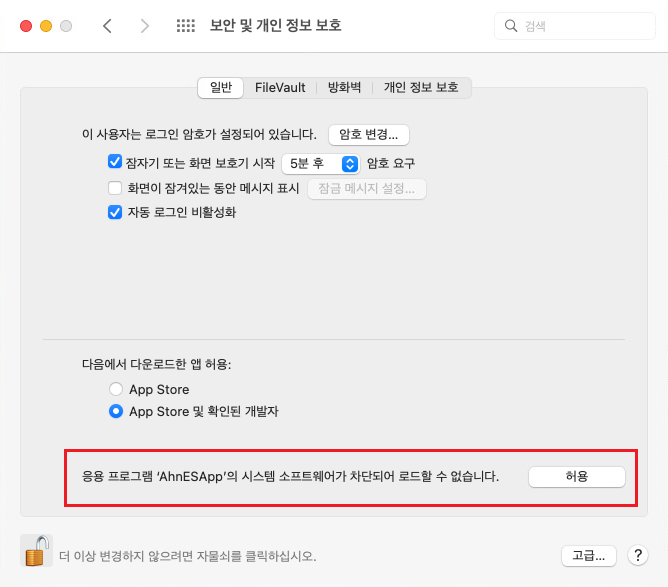Go forward with the right chevron
The image size is (668, 587).
point(145,26)
